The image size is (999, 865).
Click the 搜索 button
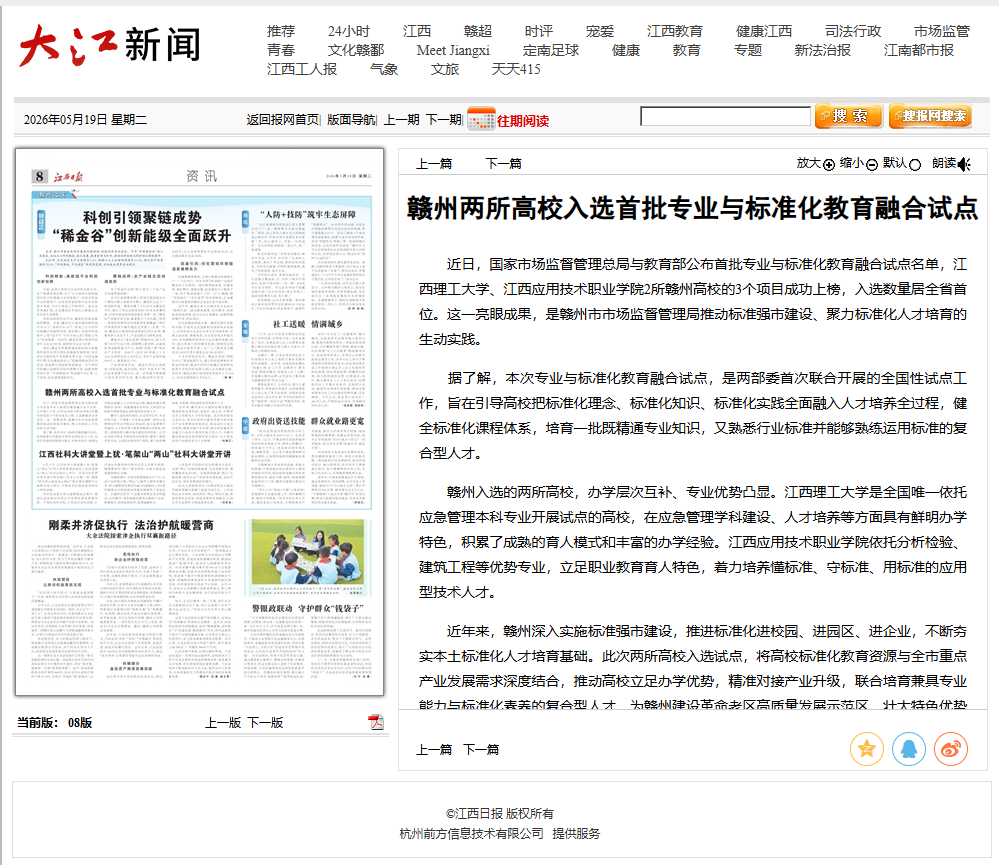[849, 116]
